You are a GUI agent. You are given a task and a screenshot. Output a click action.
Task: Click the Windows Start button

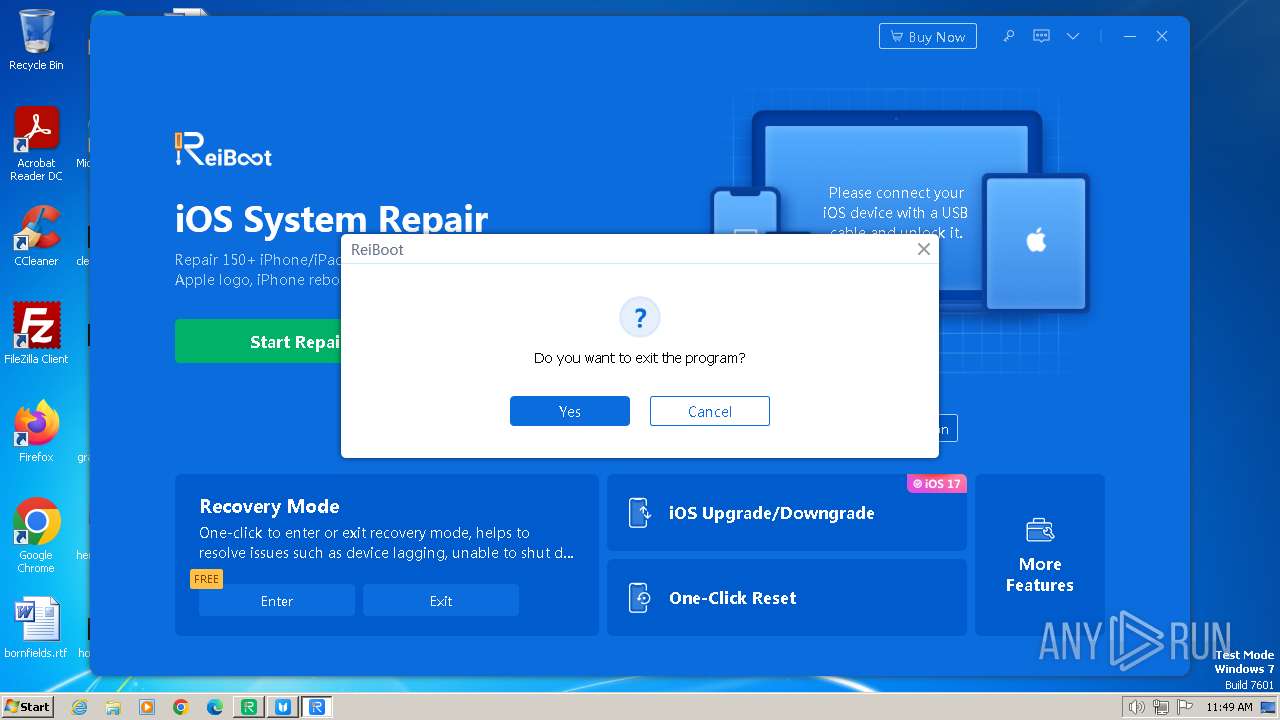point(27,706)
